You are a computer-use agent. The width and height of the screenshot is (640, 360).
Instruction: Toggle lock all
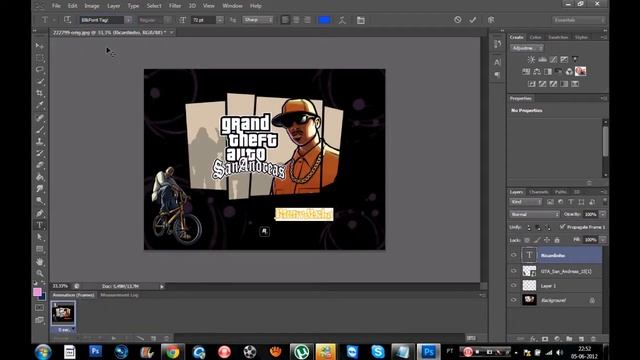click(x=557, y=240)
